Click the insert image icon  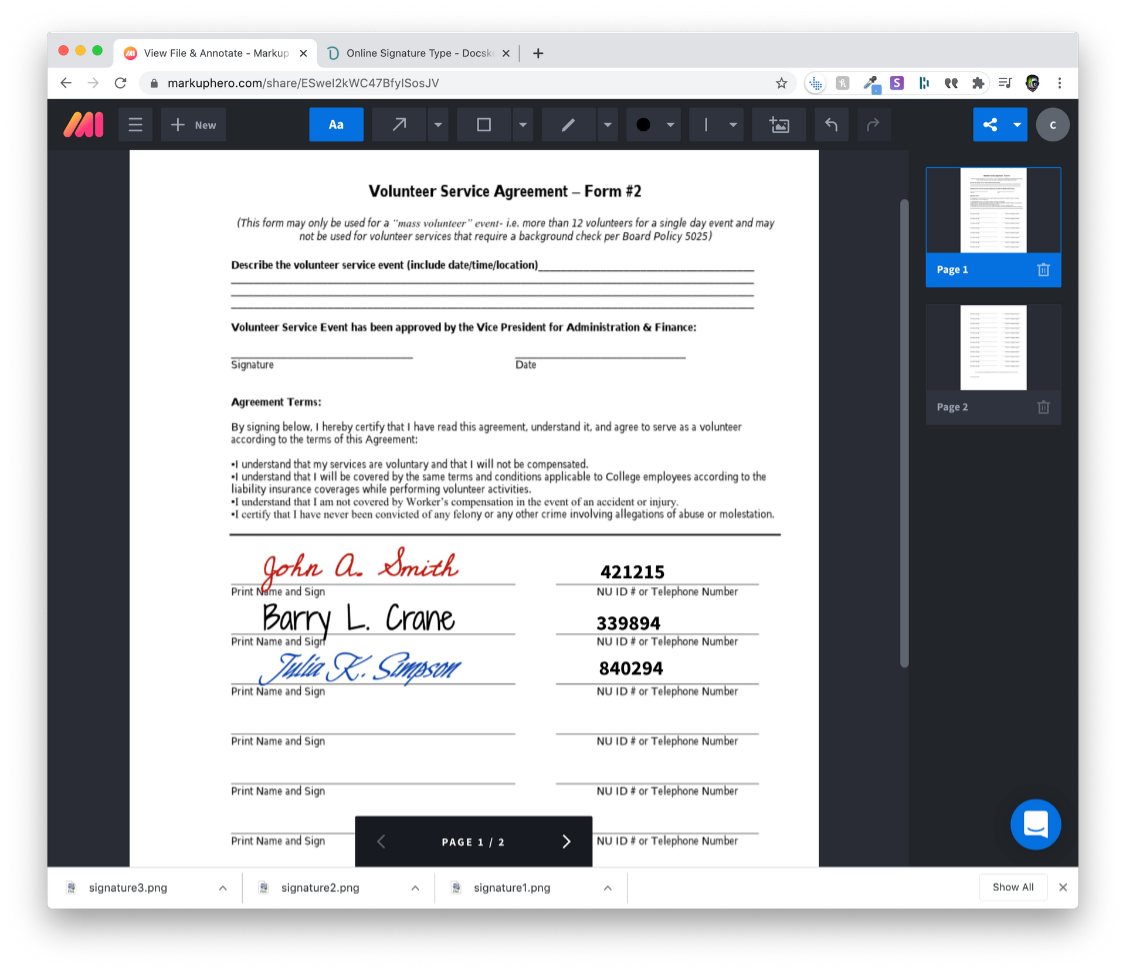pos(779,125)
